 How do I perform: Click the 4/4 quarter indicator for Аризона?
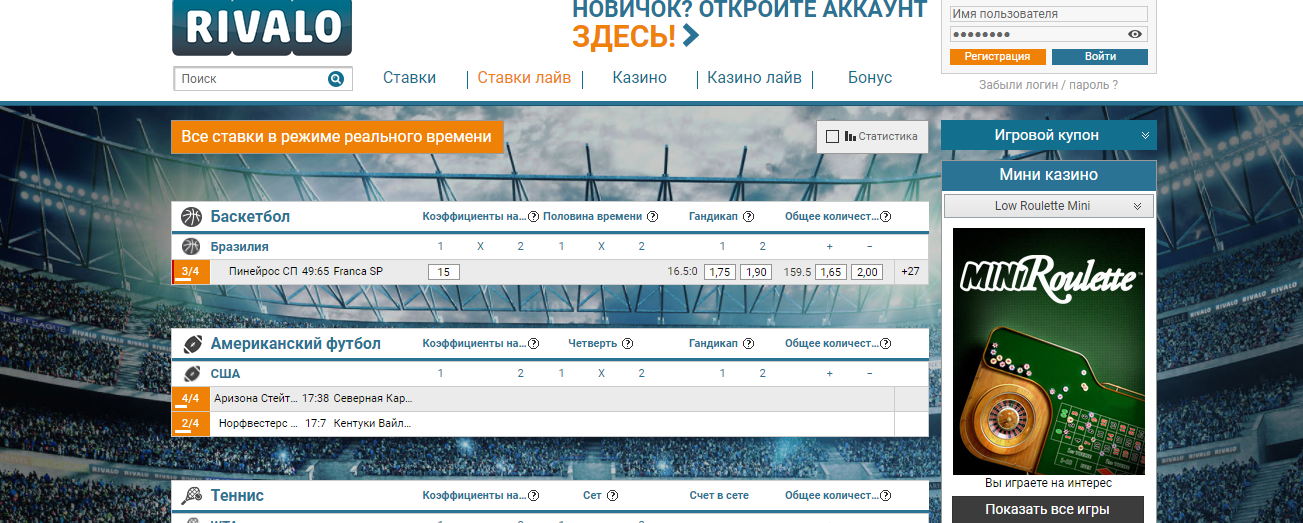click(190, 399)
